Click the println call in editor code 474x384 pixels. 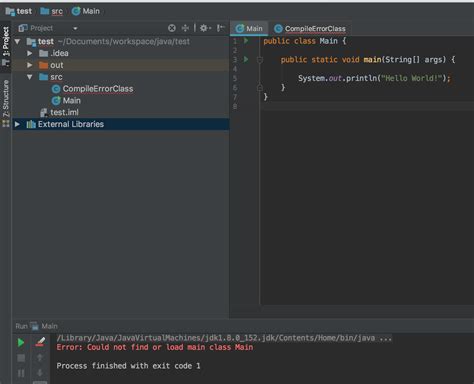click(x=361, y=78)
